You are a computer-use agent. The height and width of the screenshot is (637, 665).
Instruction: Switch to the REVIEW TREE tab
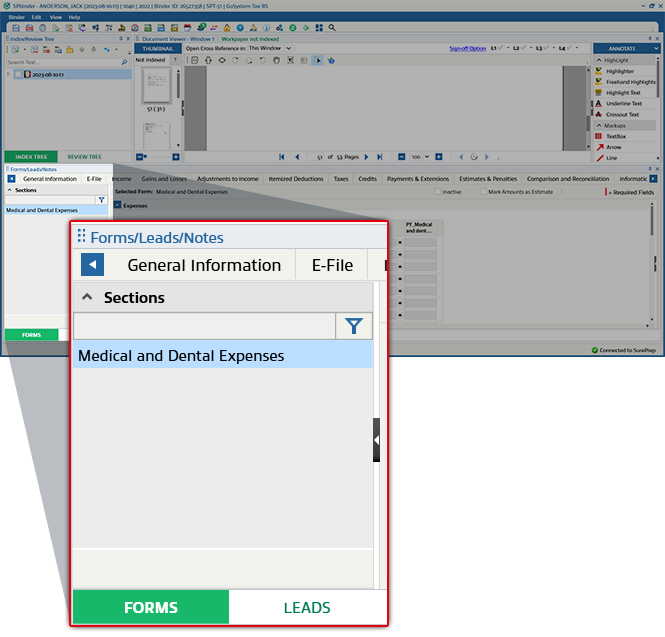point(84,157)
